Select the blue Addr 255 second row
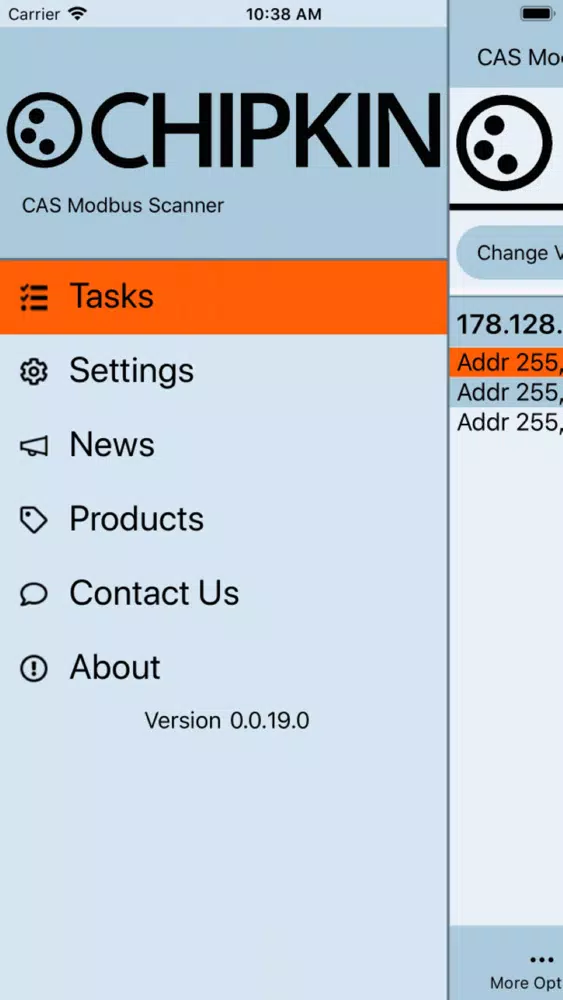Screen dimensions: 563x1000 (506, 392)
